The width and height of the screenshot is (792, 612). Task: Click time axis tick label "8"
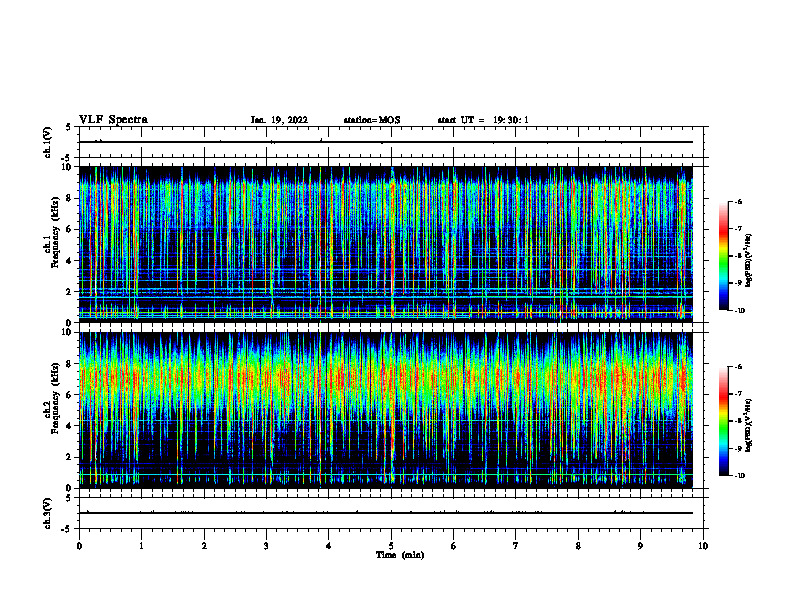tap(578, 546)
